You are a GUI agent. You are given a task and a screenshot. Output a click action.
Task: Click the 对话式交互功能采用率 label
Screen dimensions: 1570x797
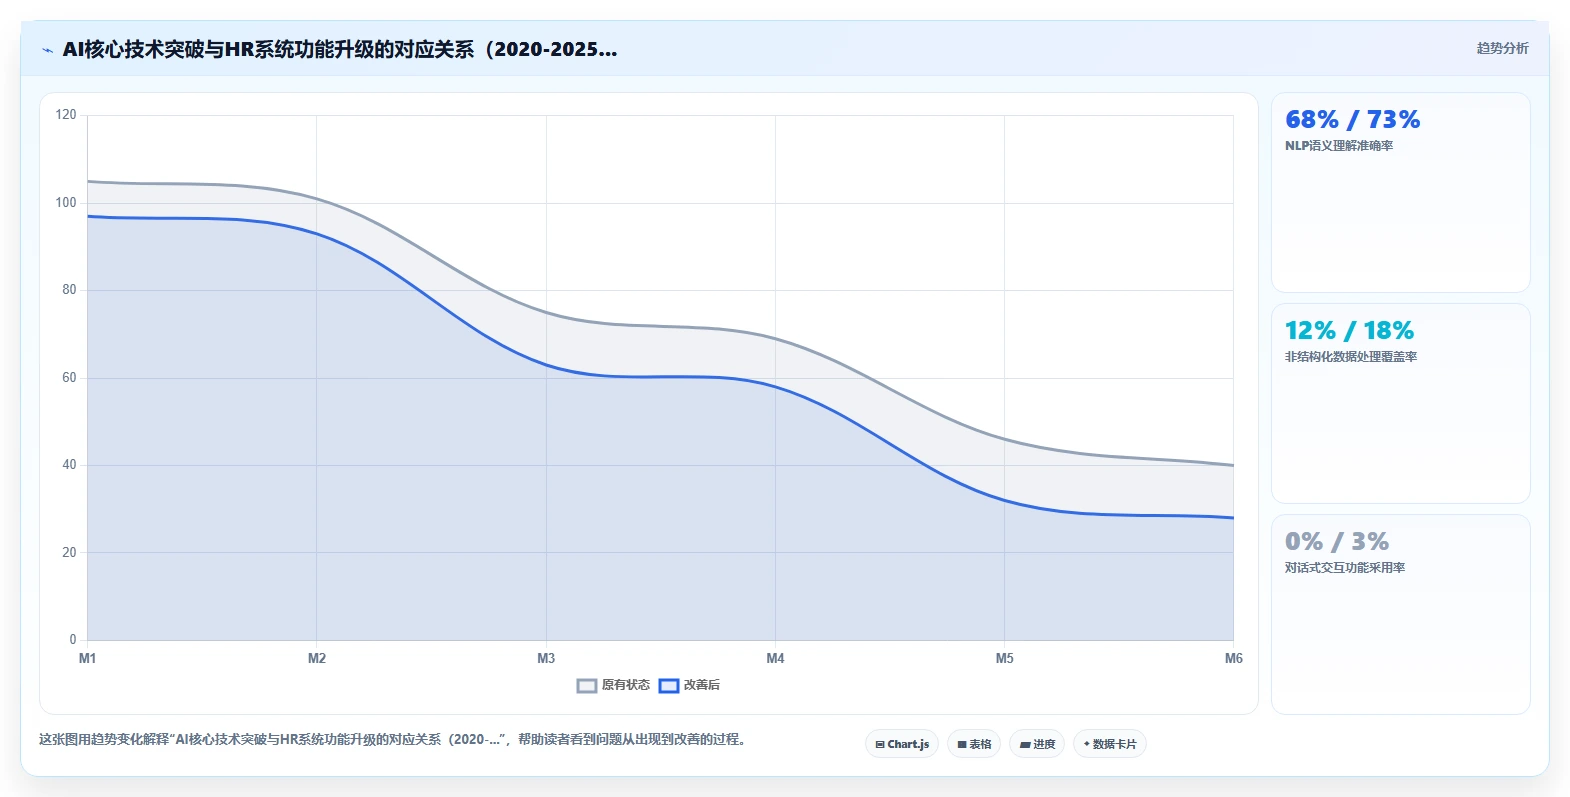coord(1345,568)
